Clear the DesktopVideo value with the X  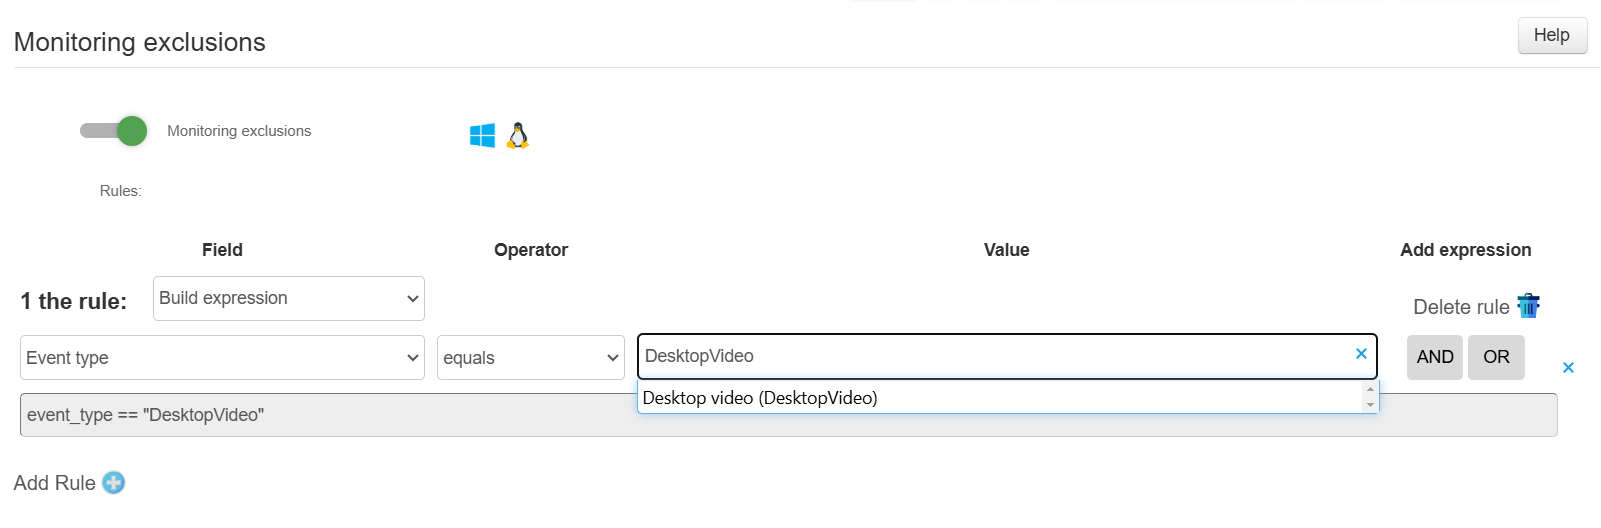pyautogui.click(x=1361, y=354)
